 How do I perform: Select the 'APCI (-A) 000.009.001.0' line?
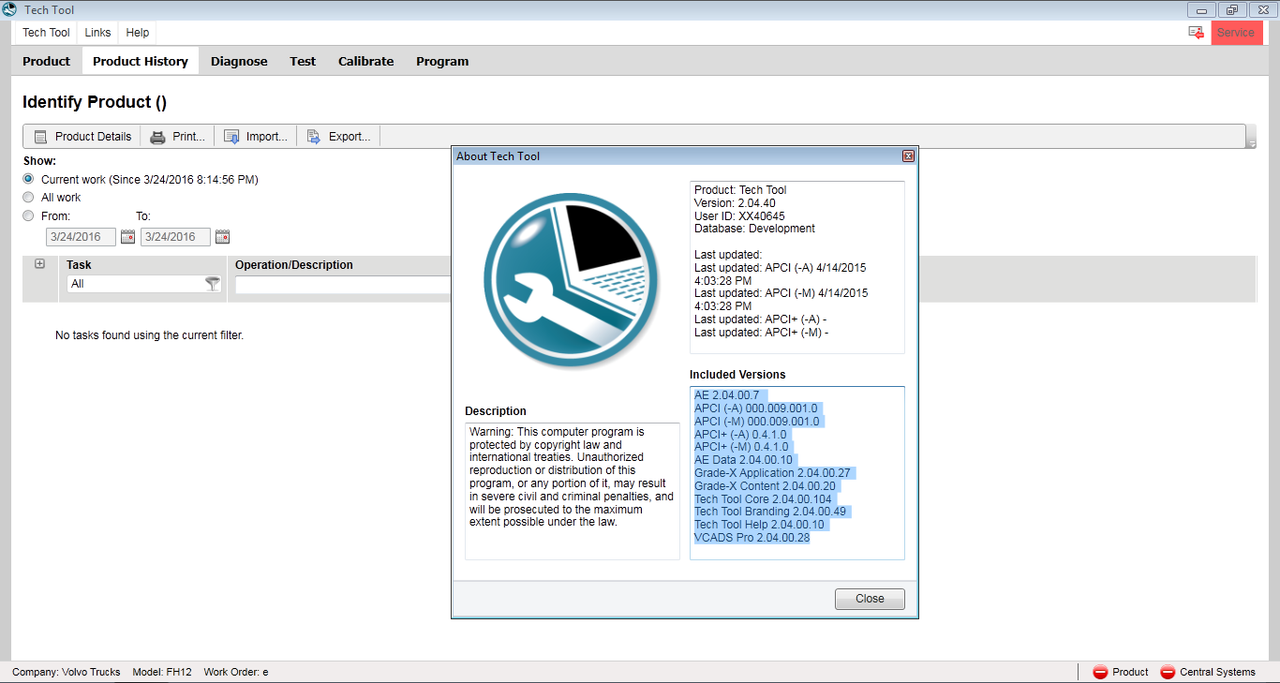(757, 408)
